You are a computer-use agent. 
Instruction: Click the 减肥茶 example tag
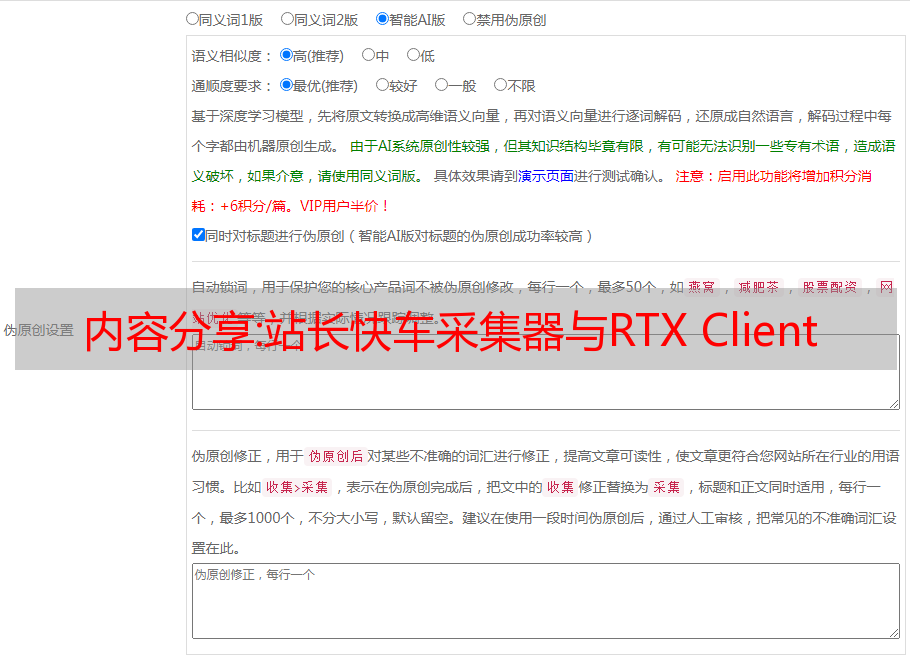(x=759, y=287)
